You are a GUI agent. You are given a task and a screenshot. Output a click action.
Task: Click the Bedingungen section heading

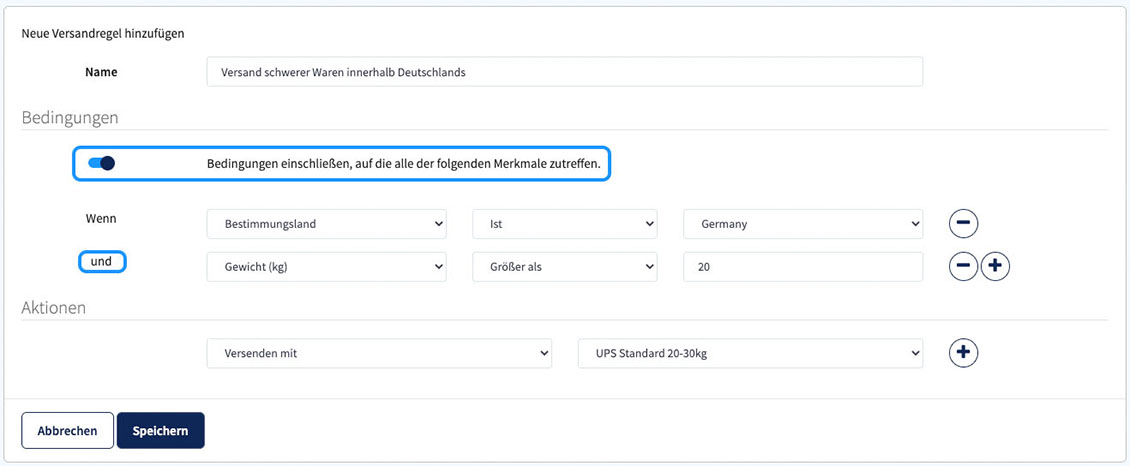(x=70, y=117)
